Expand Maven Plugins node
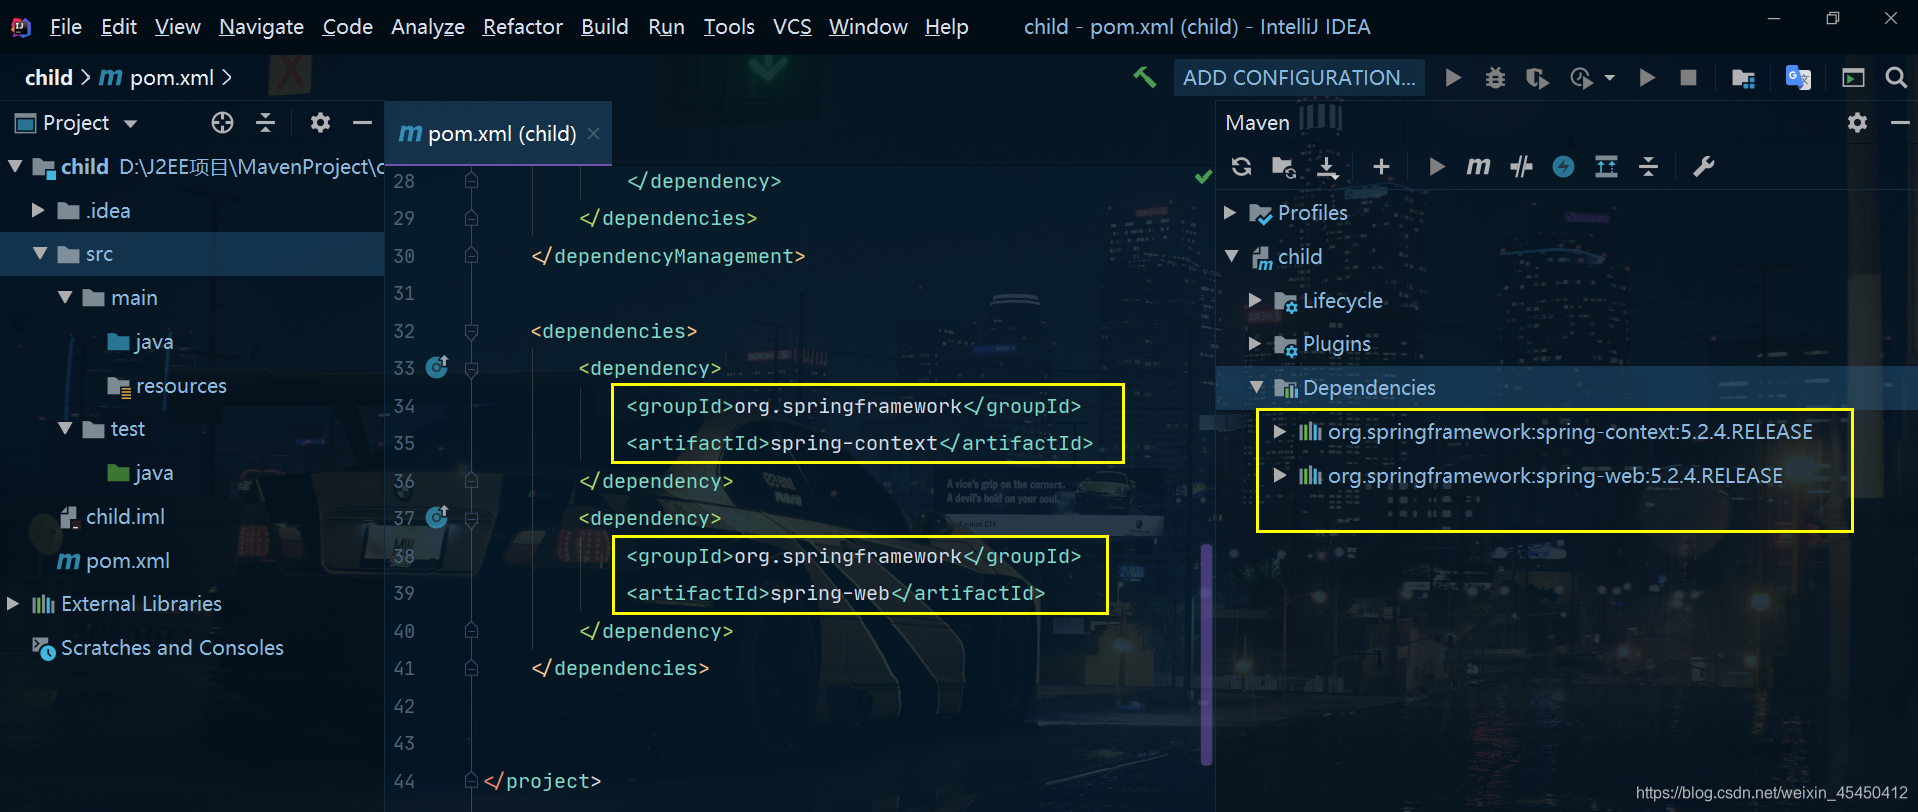Viewport: 1918px width, 812px height. [x=1255, y=343]
